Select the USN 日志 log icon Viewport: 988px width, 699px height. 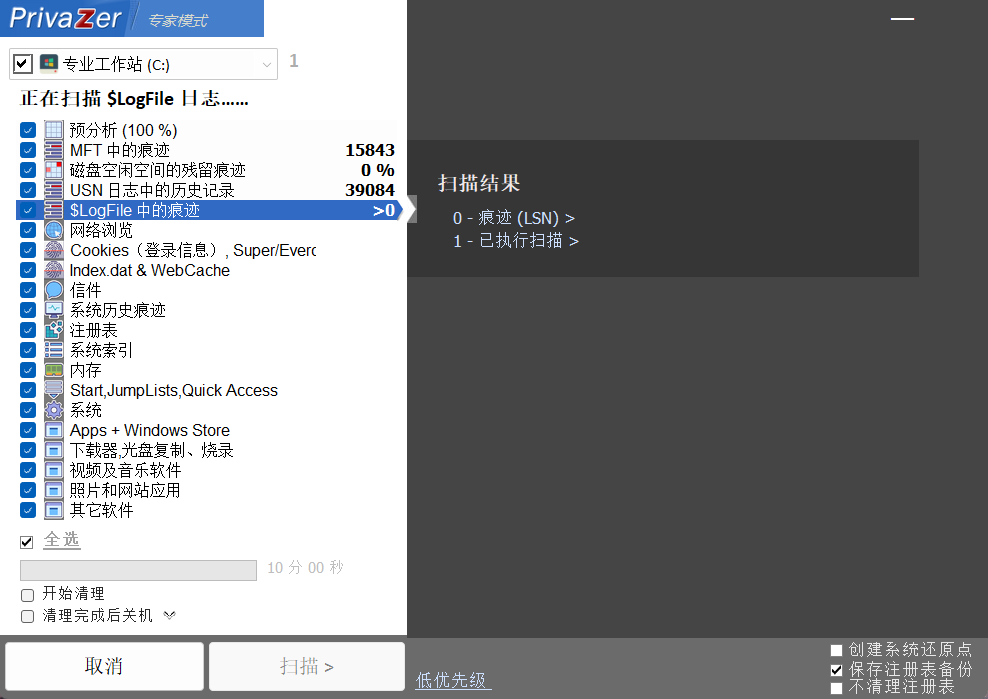coord(53,190)
